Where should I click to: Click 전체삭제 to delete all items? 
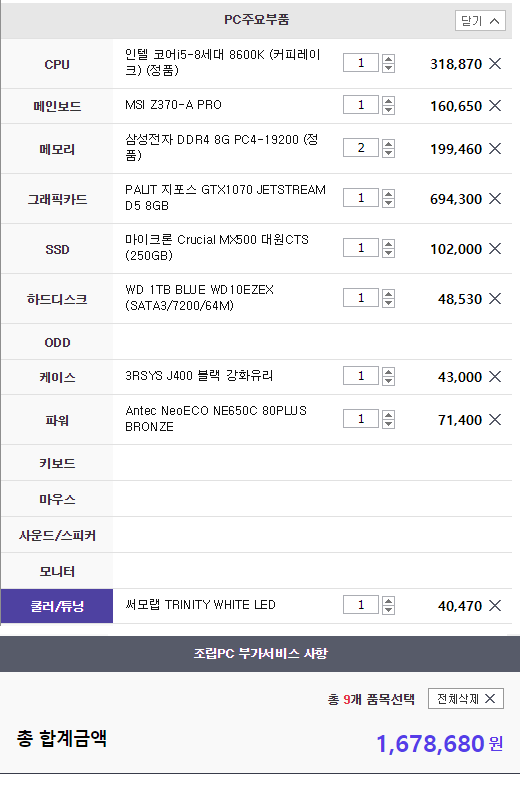[465, 699]
